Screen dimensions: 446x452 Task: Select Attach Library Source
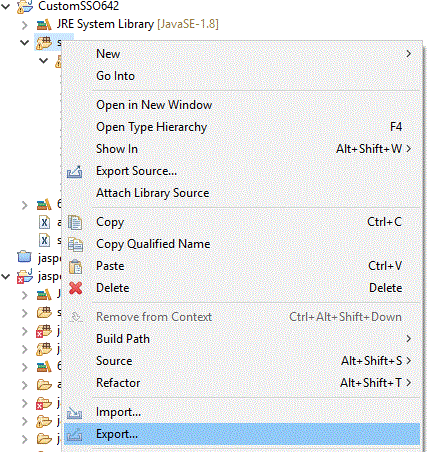click(x=242, y=193)
